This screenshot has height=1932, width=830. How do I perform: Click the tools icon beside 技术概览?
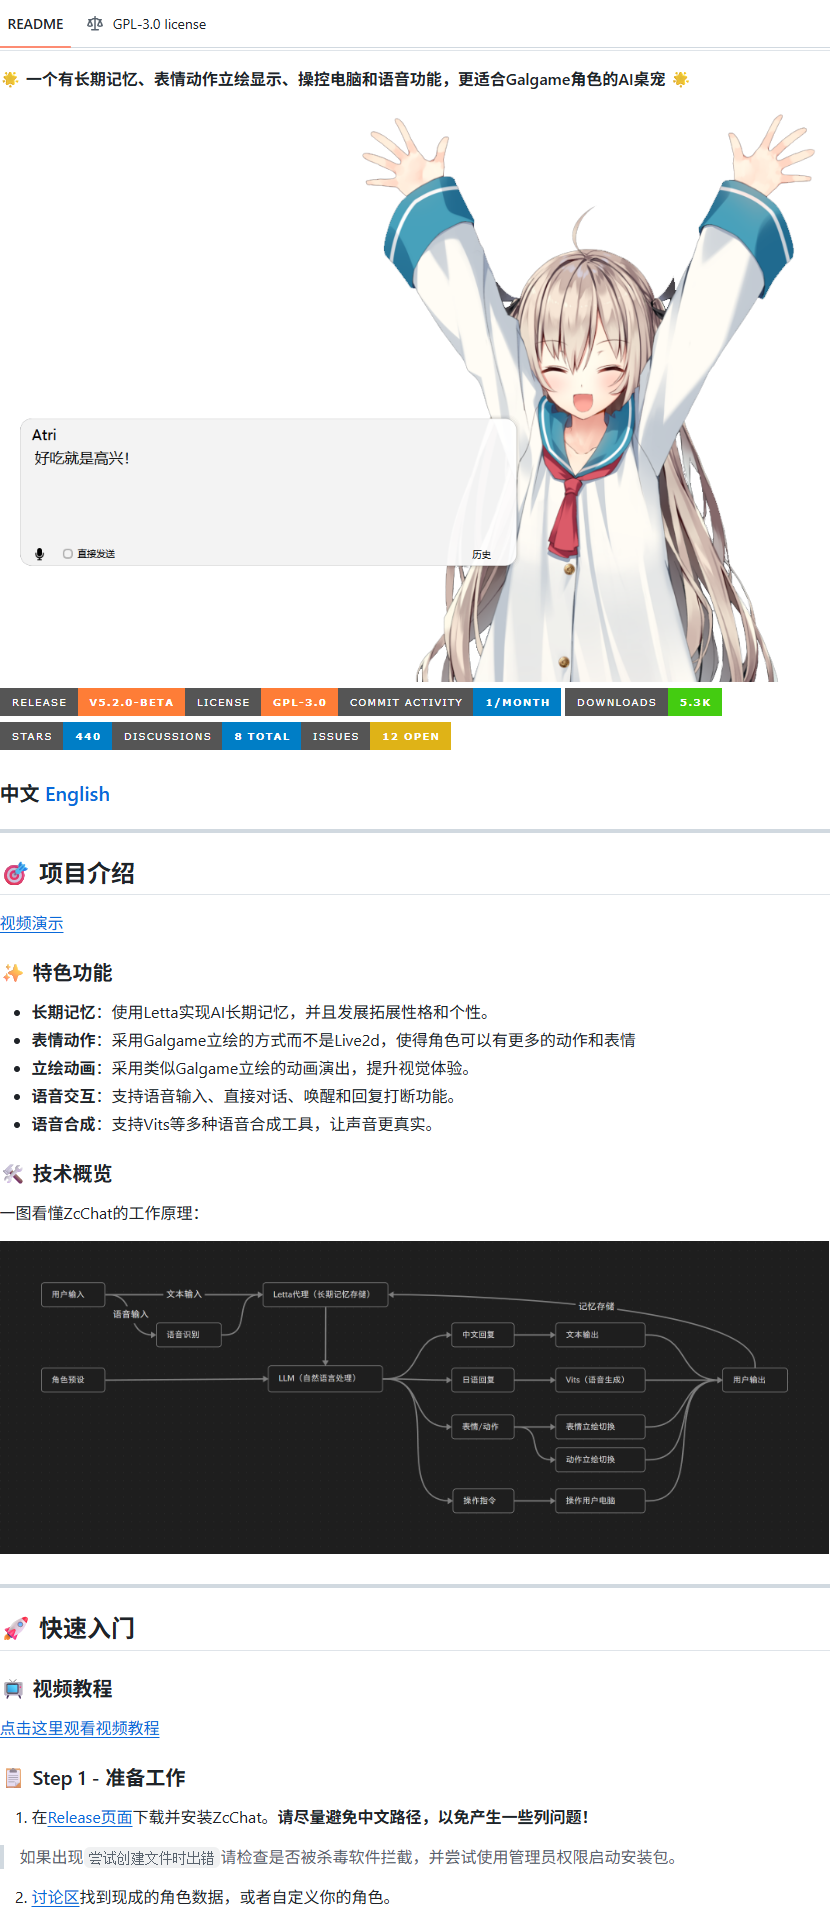13,1174
